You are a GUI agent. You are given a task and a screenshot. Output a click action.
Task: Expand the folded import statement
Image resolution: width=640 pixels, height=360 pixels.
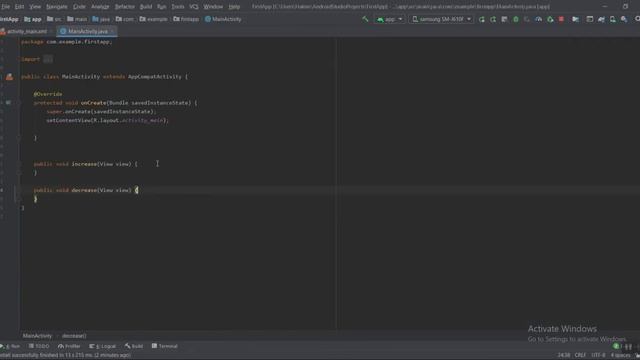[48, 59]
